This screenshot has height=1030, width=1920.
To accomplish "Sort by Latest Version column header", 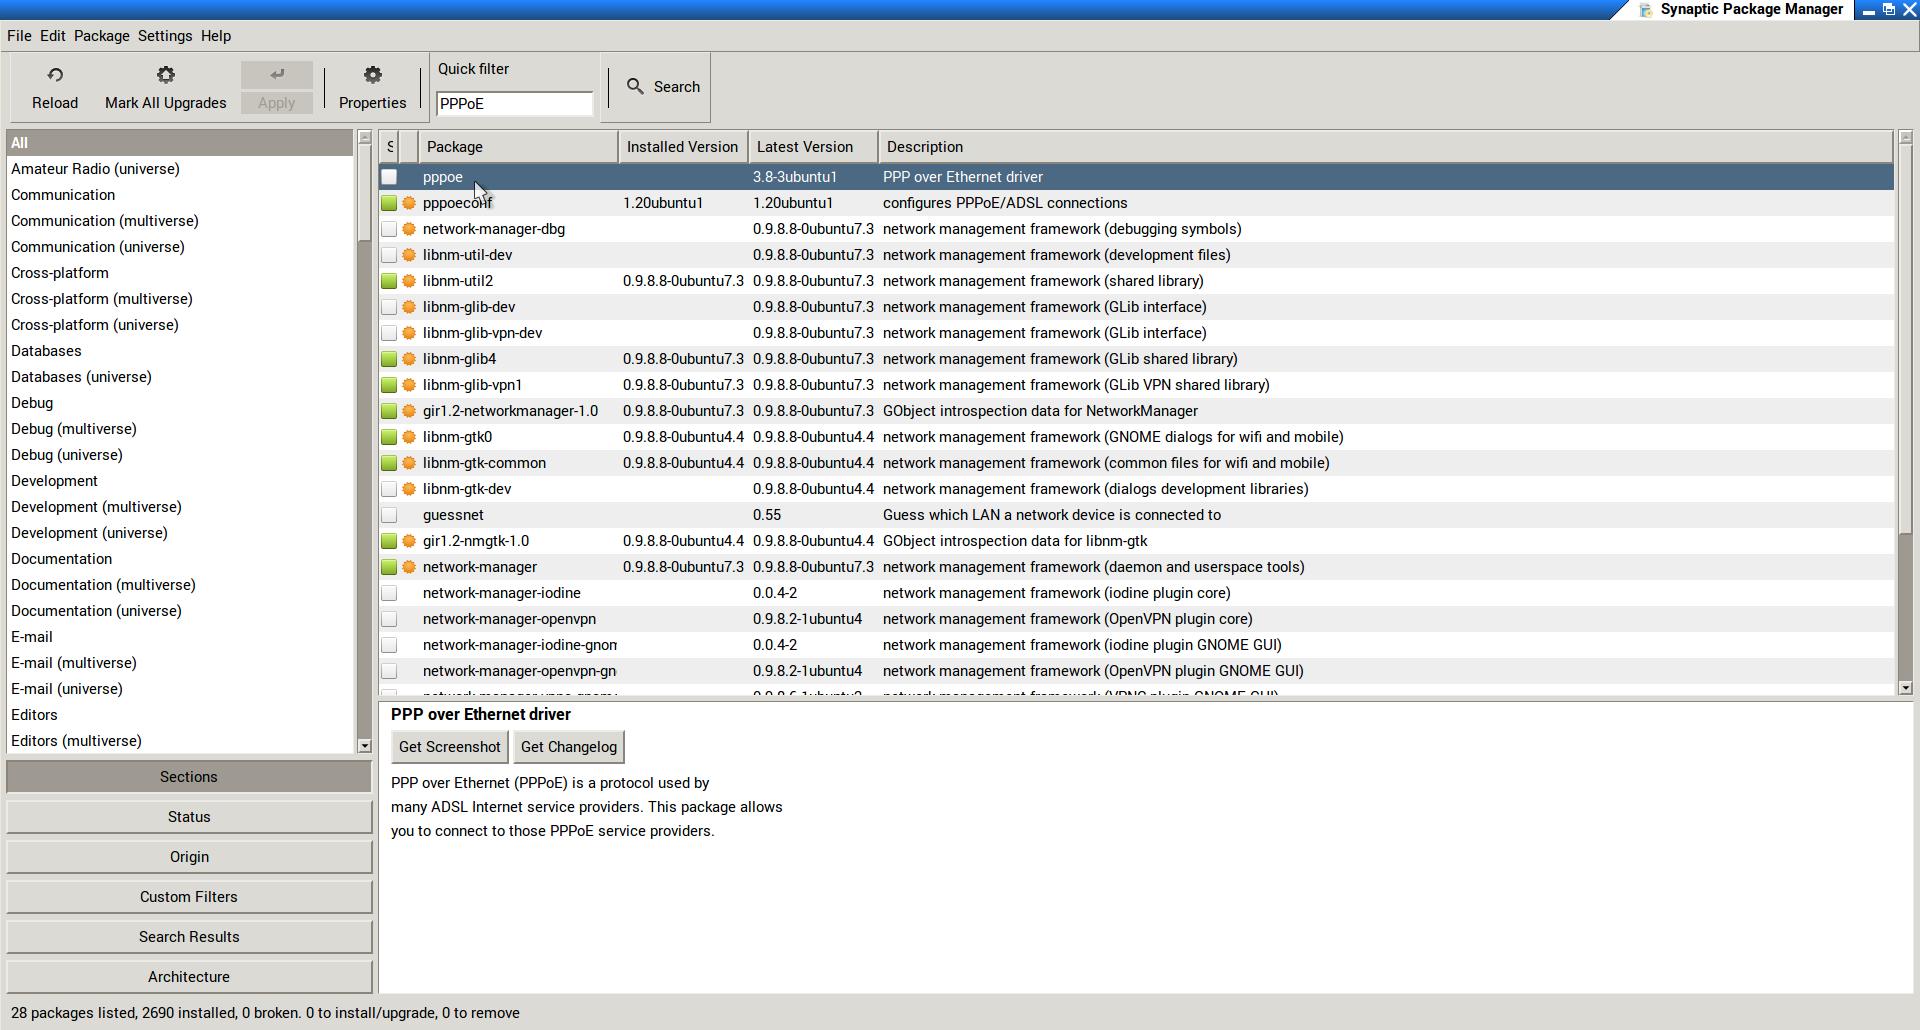I will click(812, 147).
